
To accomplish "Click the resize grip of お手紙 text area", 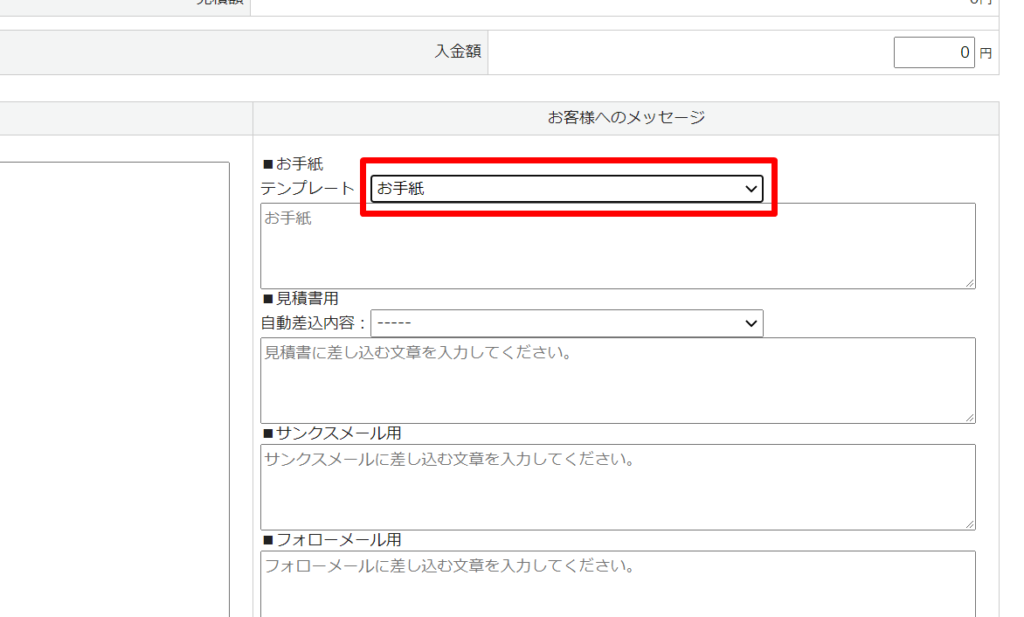I will pos(970,283).
